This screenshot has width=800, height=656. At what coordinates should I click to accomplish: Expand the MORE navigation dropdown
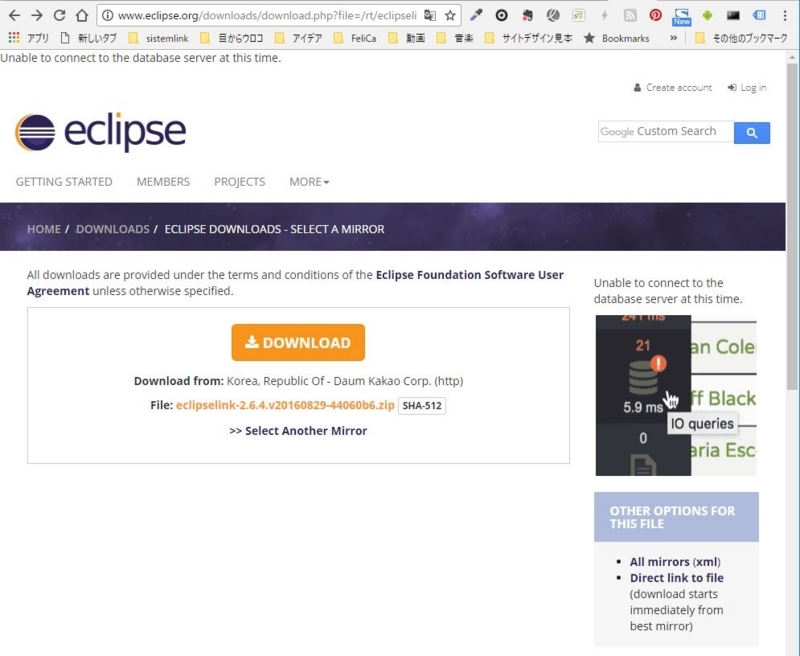coord(309,182)
